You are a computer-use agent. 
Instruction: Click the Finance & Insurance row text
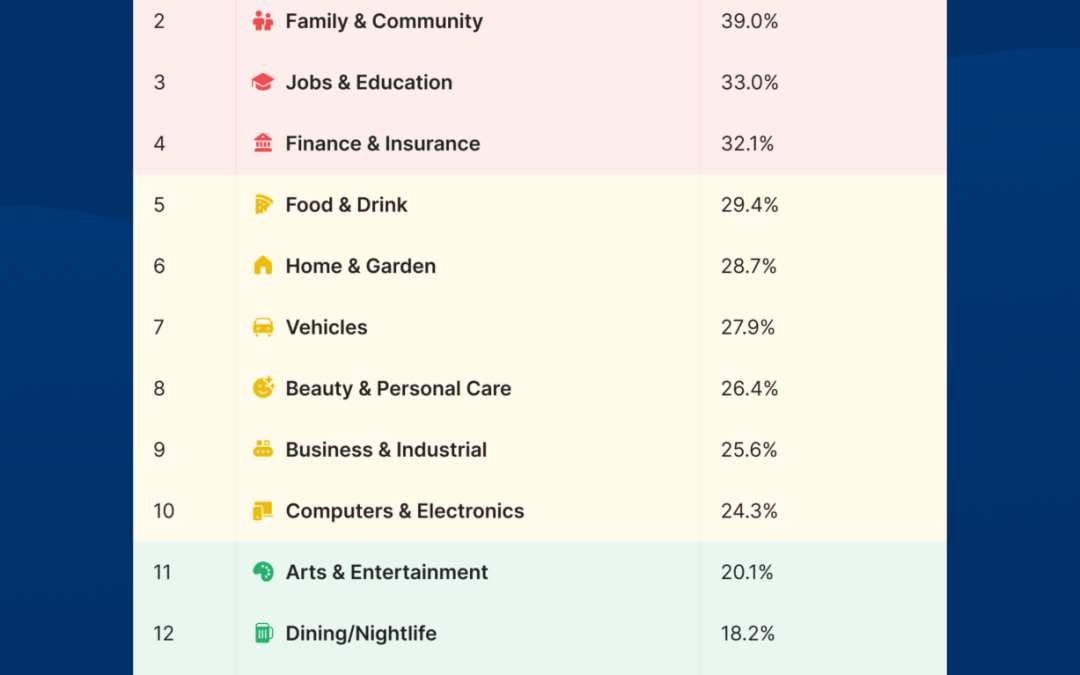click(x=383, y=143)
